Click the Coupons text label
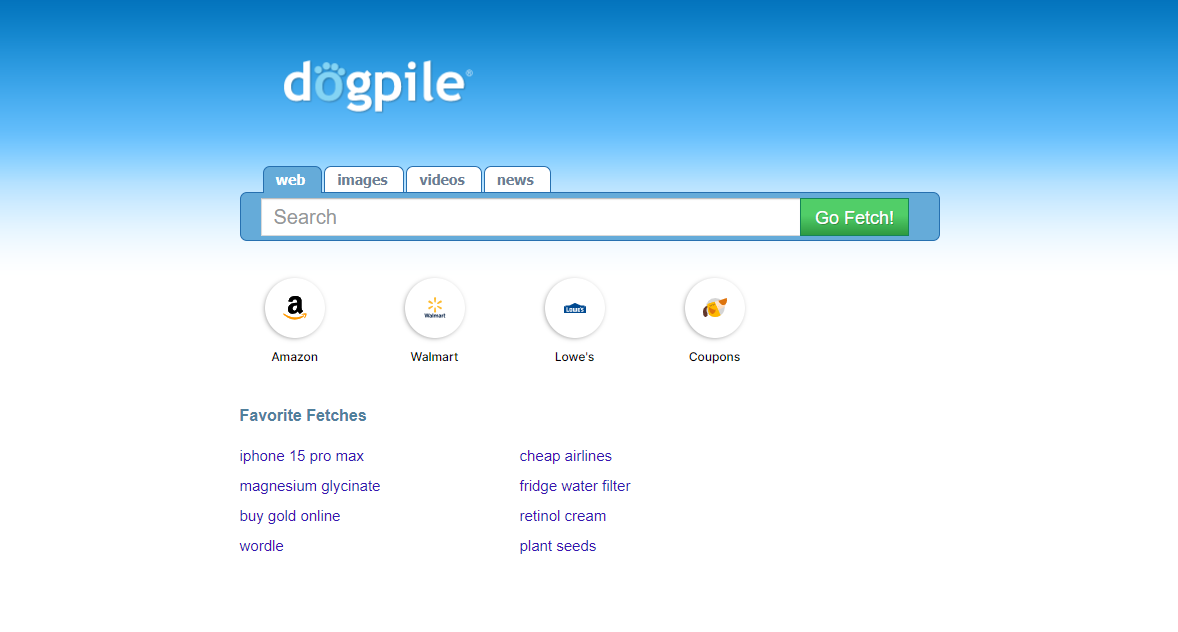The image size is (1178, 632). click(714, 357)
